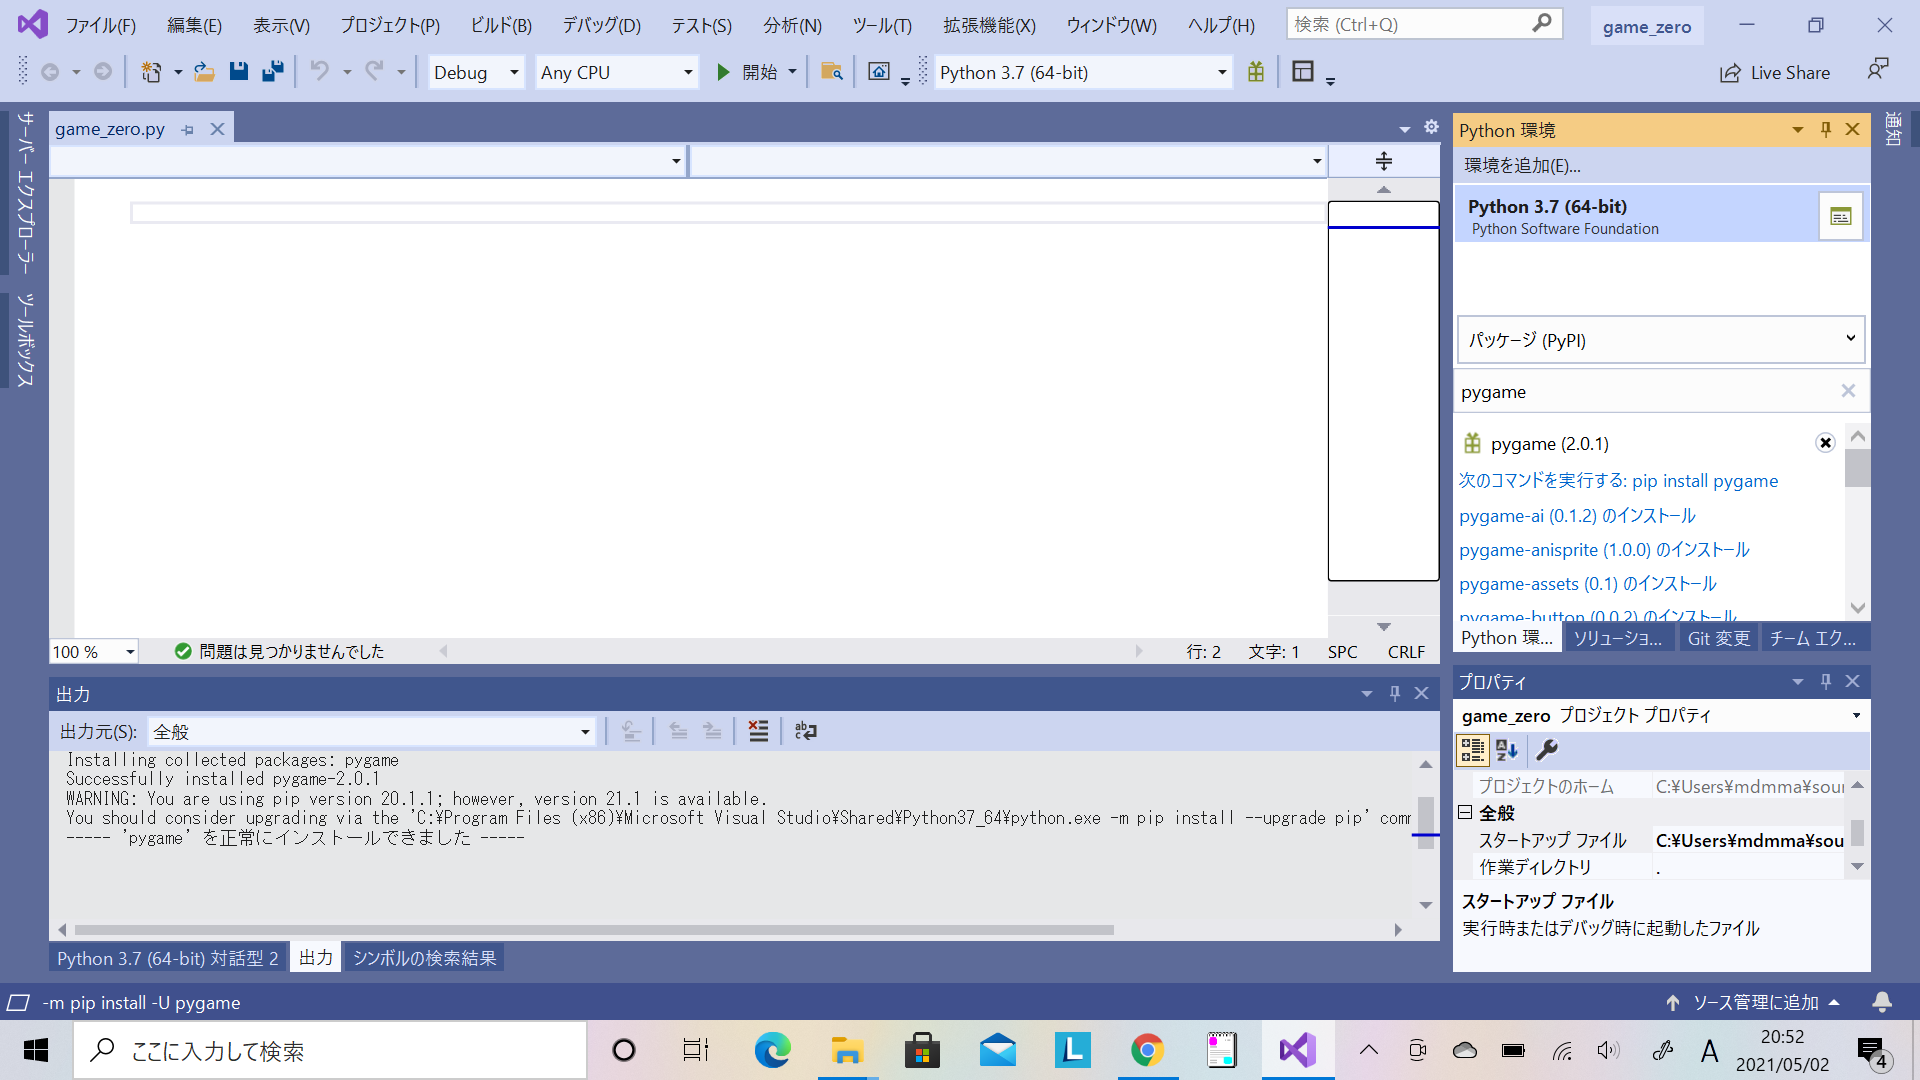Clear all output messages
Image resolution: width=1920 pixels, height=1080 pixels.
pyautogui.click(x=758, y=731)
